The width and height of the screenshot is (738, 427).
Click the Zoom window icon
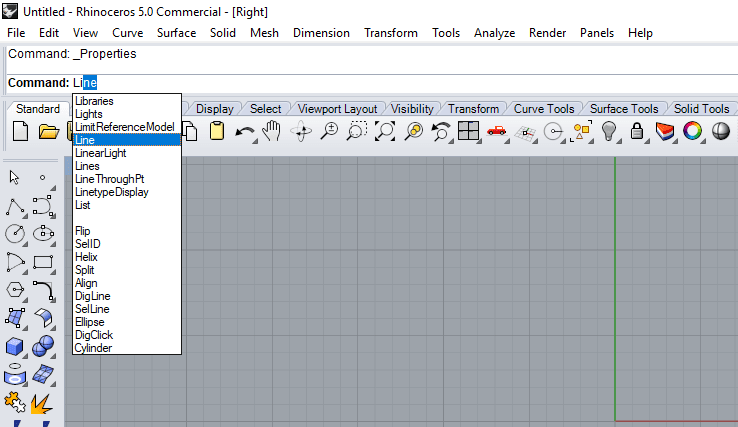tap(357, 131)
